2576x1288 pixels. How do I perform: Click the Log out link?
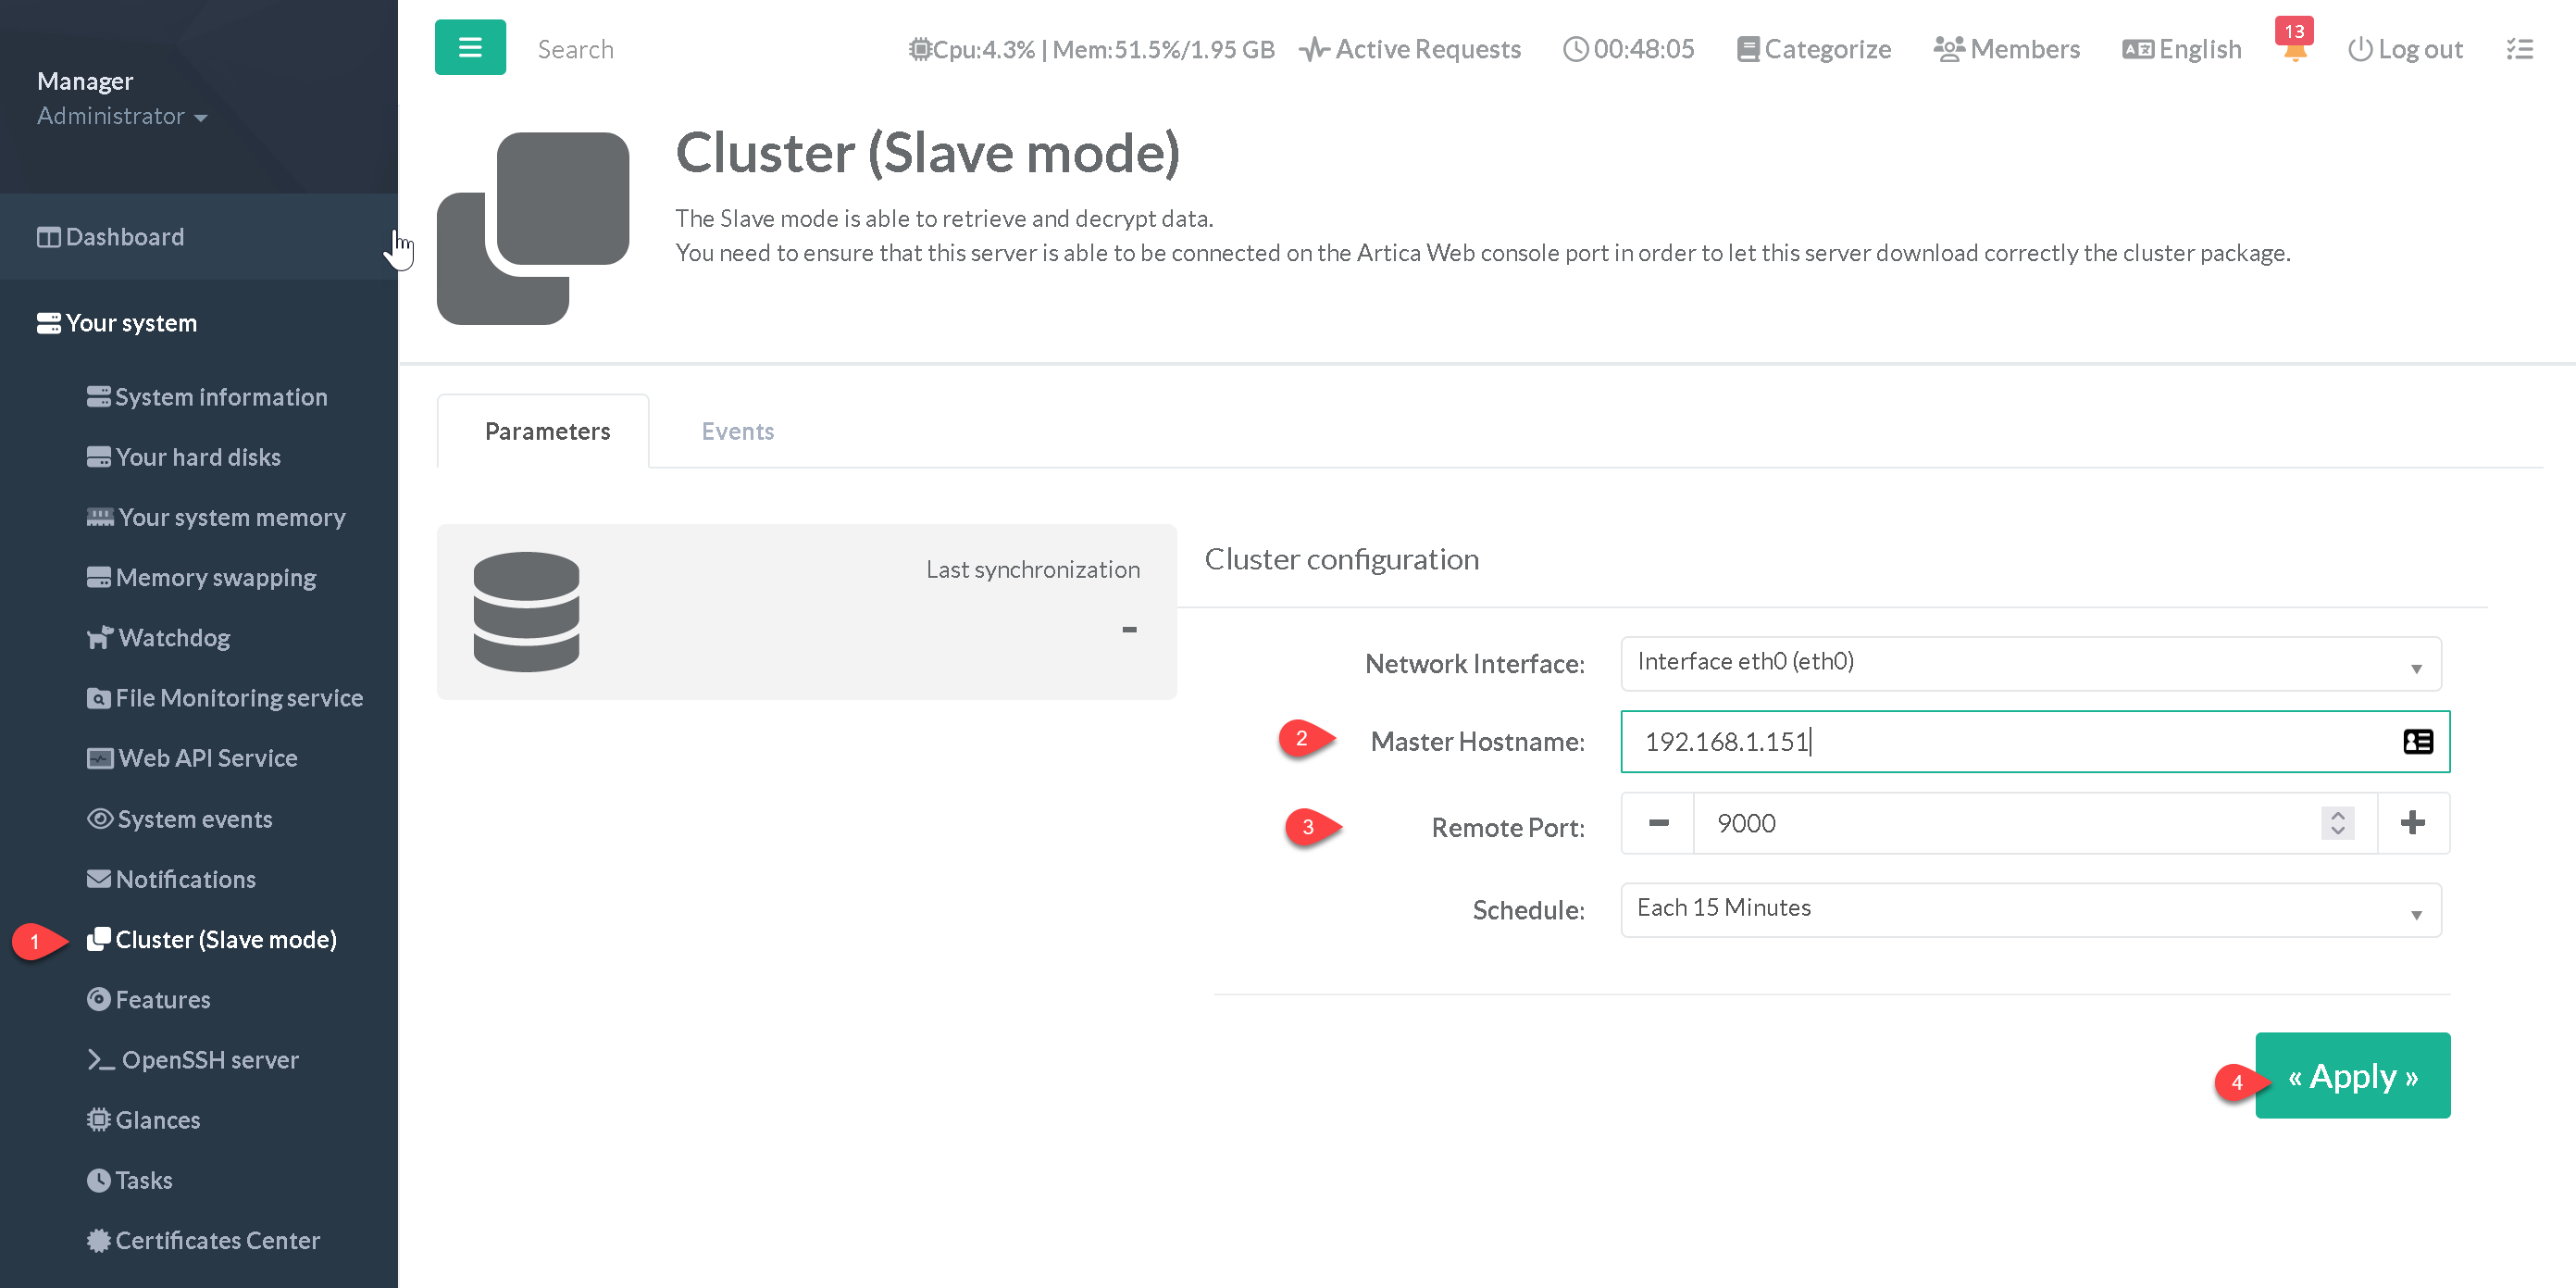point(2404,49)
